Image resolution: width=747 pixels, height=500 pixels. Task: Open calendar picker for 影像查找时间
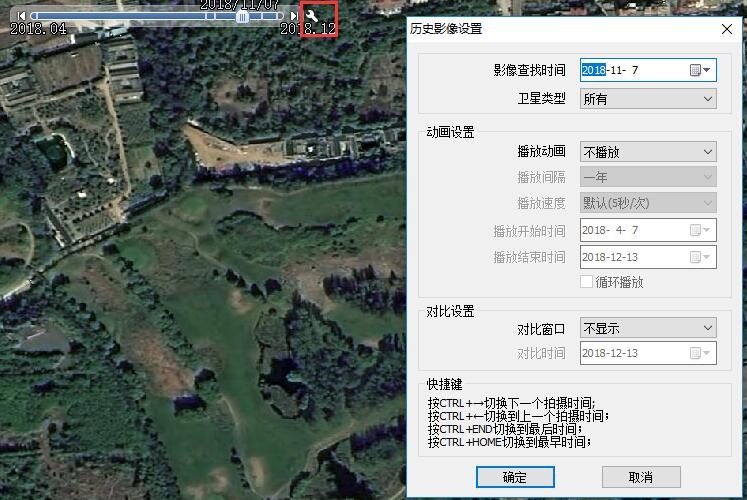[700, 70]
